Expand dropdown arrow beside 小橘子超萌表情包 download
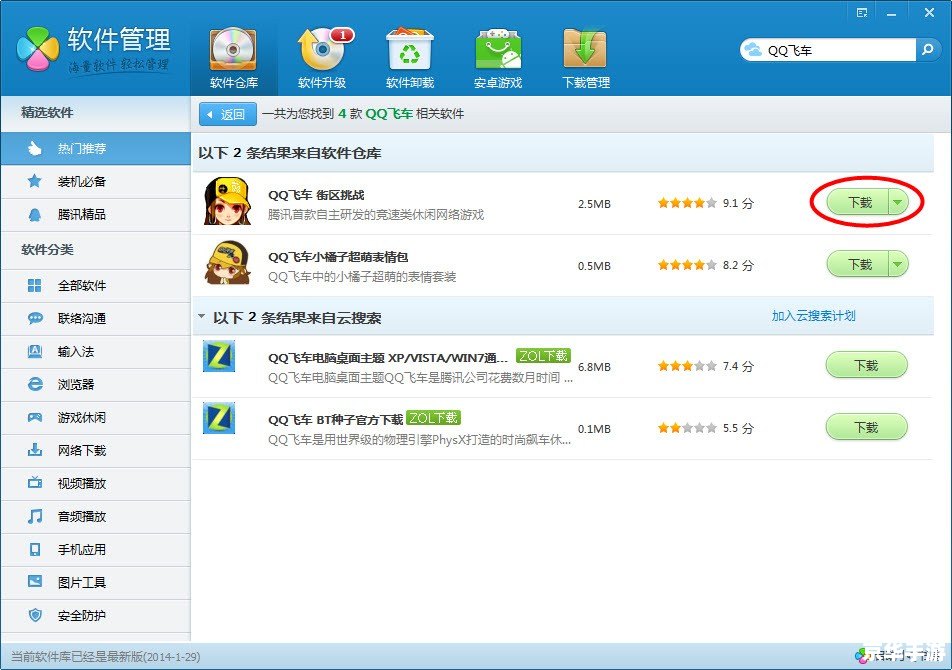 click(897, 264)
